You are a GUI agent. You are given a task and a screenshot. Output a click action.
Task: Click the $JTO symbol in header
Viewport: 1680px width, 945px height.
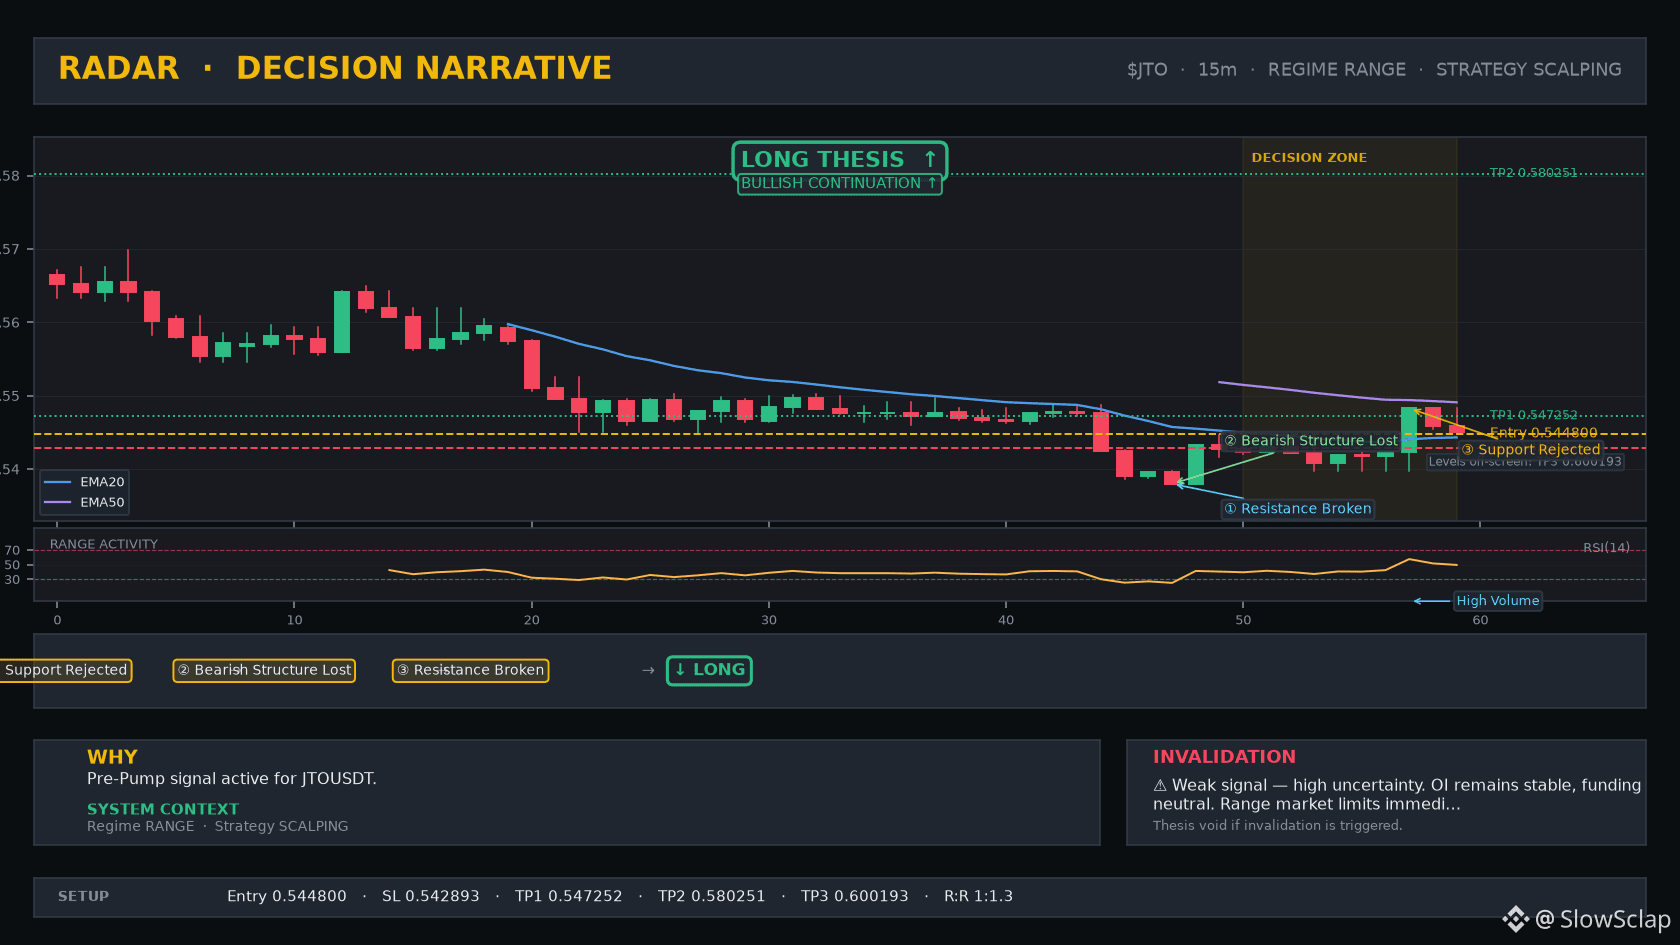[1147, 70]
